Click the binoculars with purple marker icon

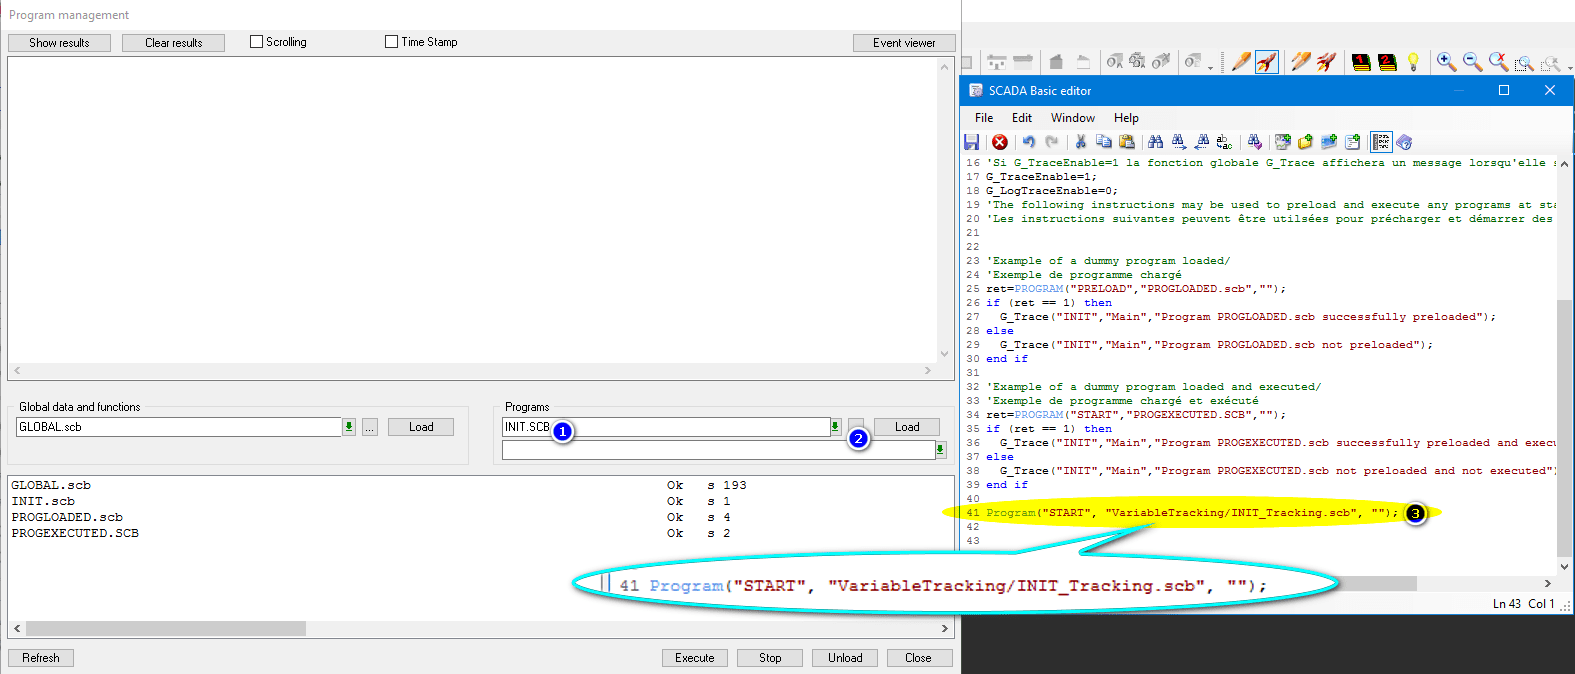1254,142
